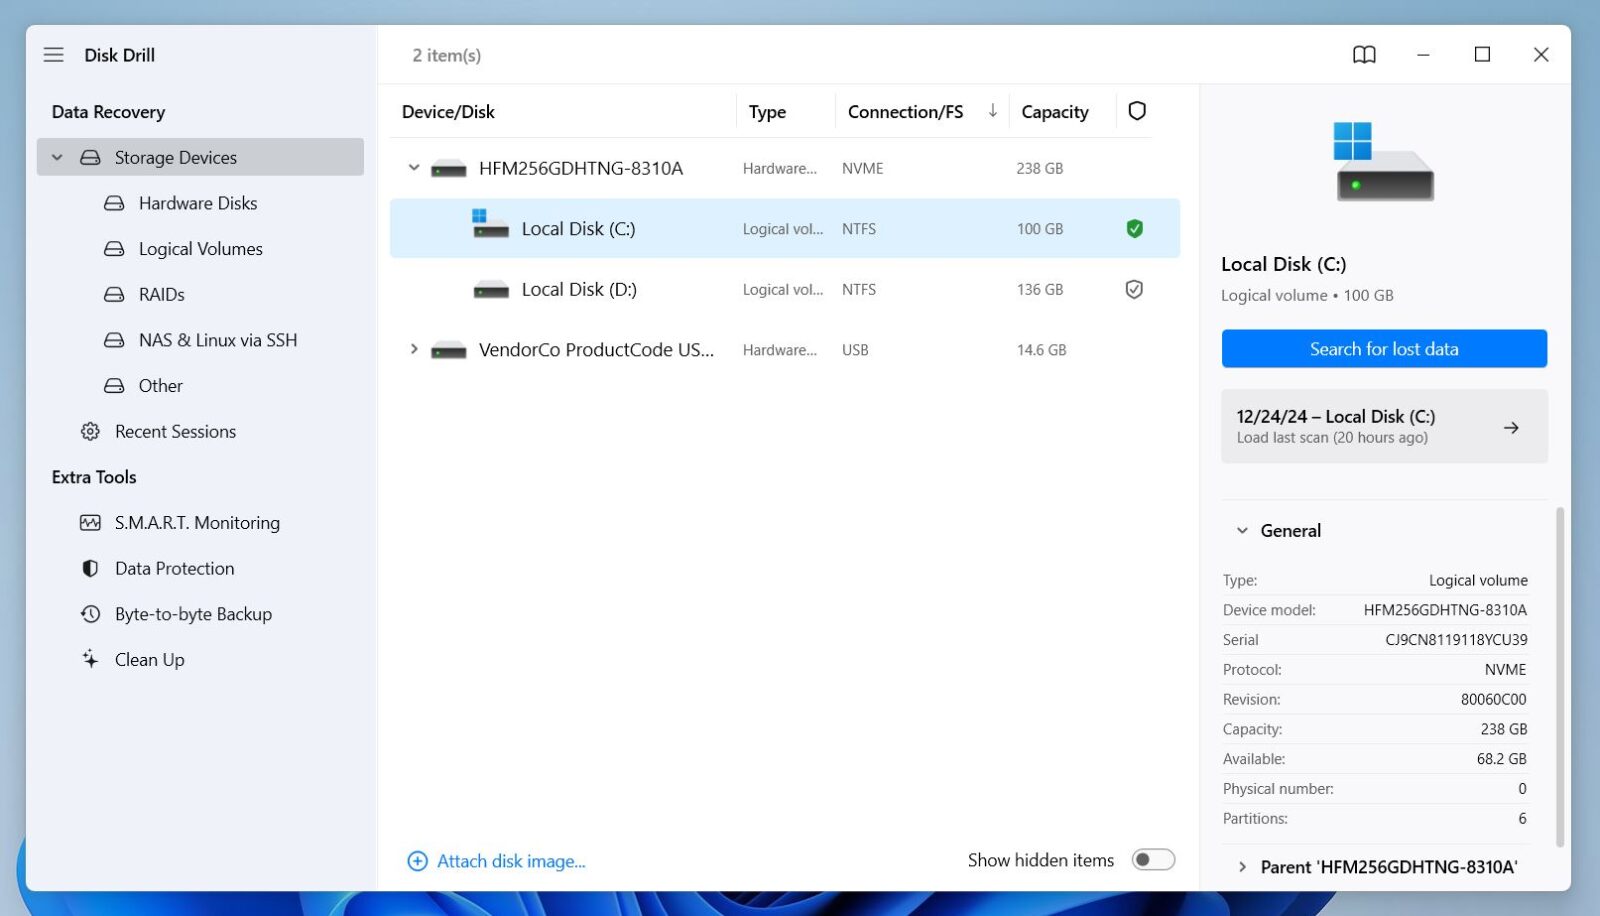This screenshot has height=916, width=1600.
Task: Open the Attach disk image link
Action: point(510,860)
